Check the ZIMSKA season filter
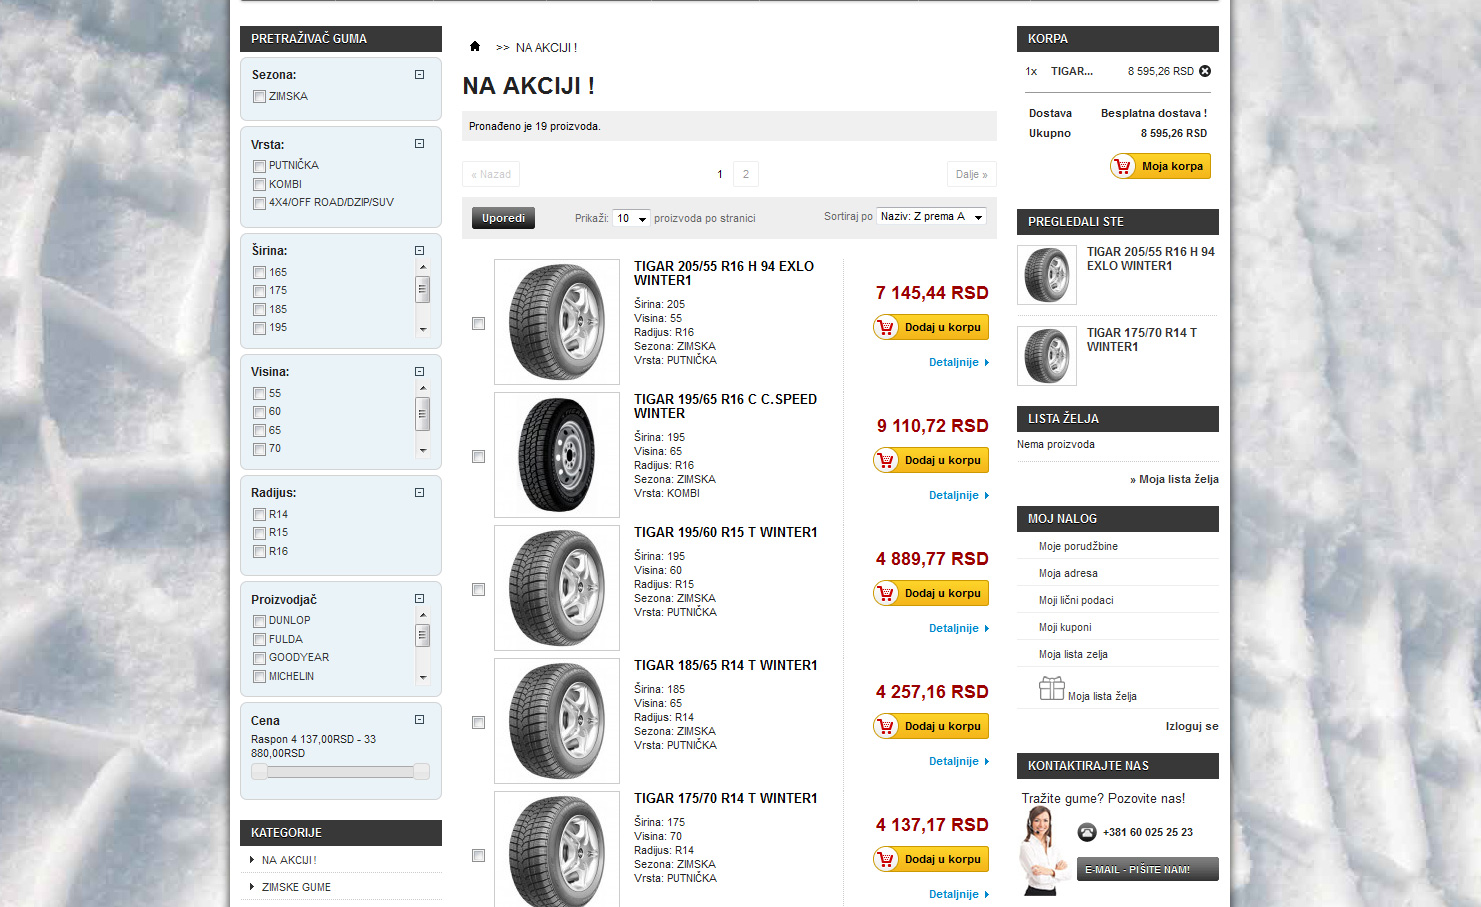This screenshot has height=907, width=1481. tap(260, 97)
